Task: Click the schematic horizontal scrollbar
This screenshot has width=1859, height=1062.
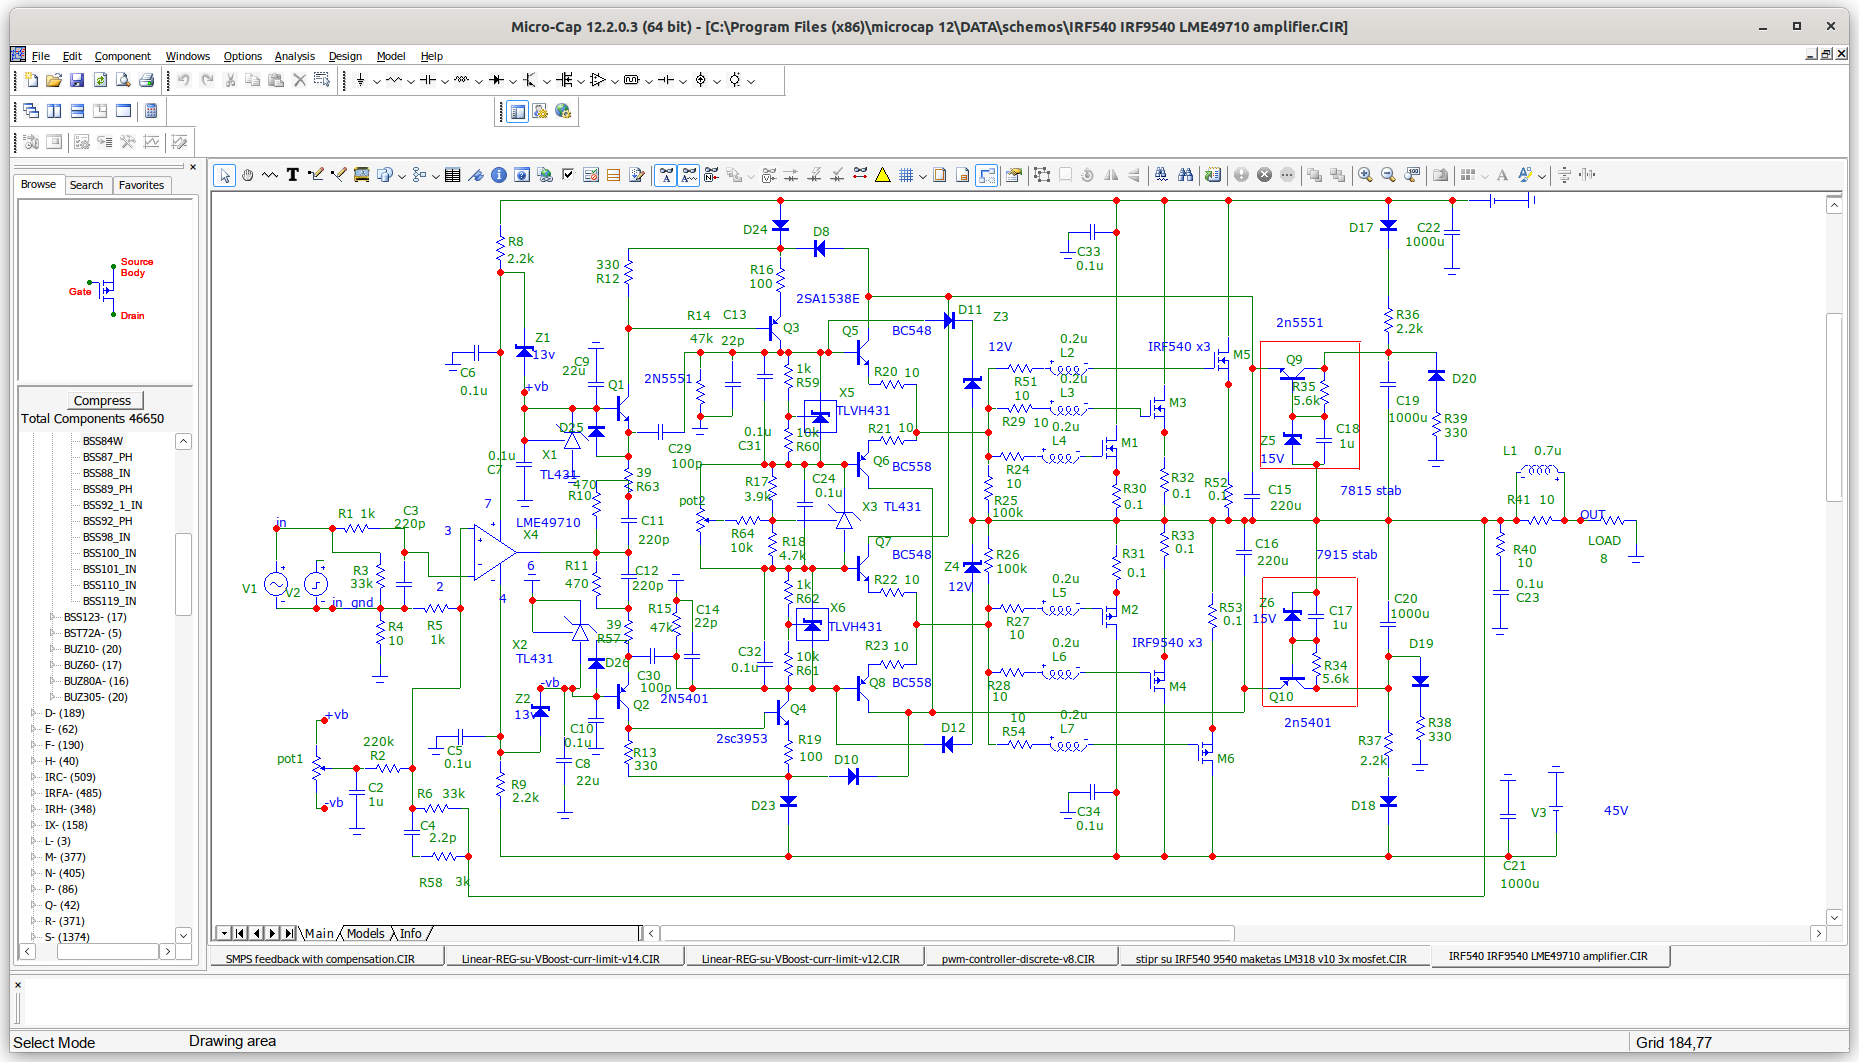Action: (x=1233, y=933)
